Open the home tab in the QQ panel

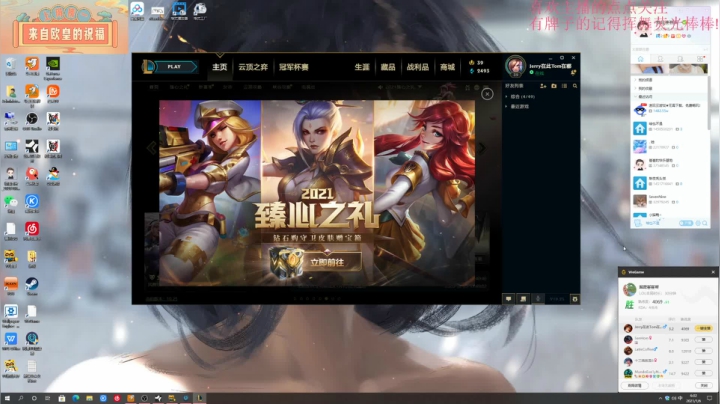click(x=641, y=59)
